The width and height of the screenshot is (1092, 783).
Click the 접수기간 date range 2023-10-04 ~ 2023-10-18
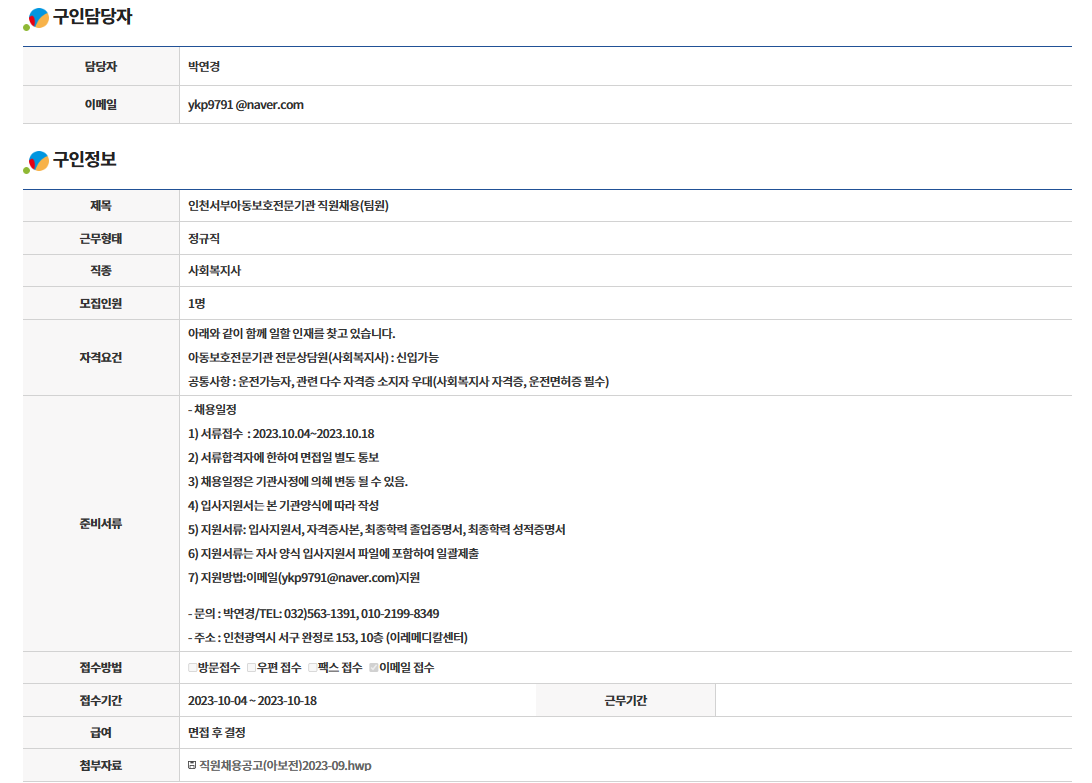pyautogui.click(x=252, y=700)
